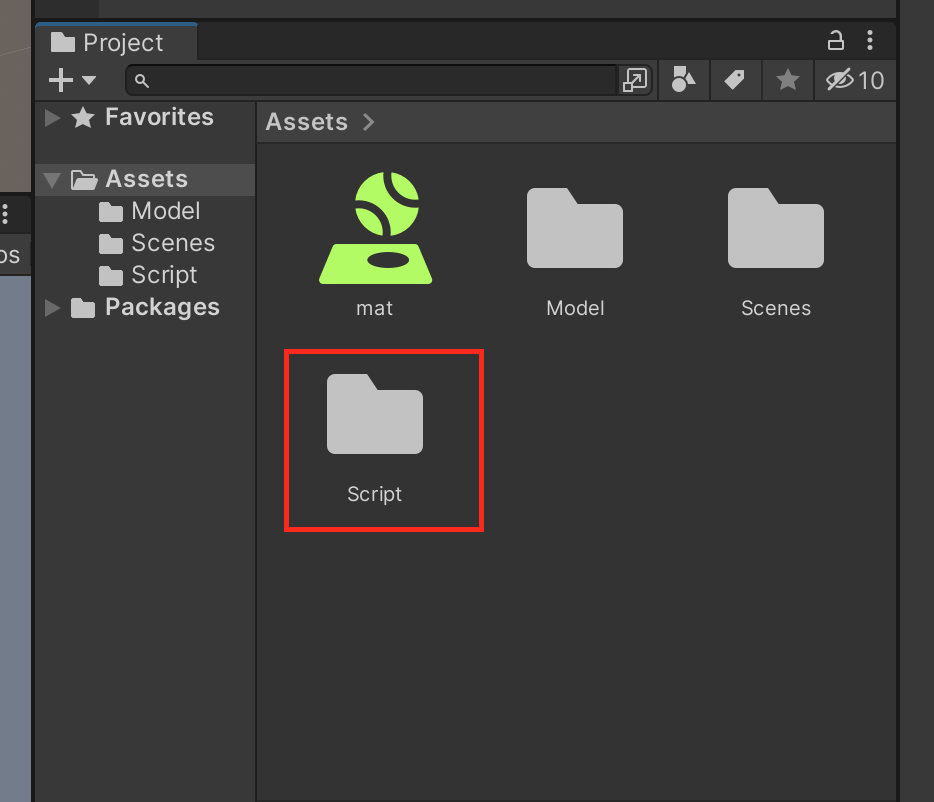
Task: Click the Search by Type icon
Action: click(x=683, y=80)
